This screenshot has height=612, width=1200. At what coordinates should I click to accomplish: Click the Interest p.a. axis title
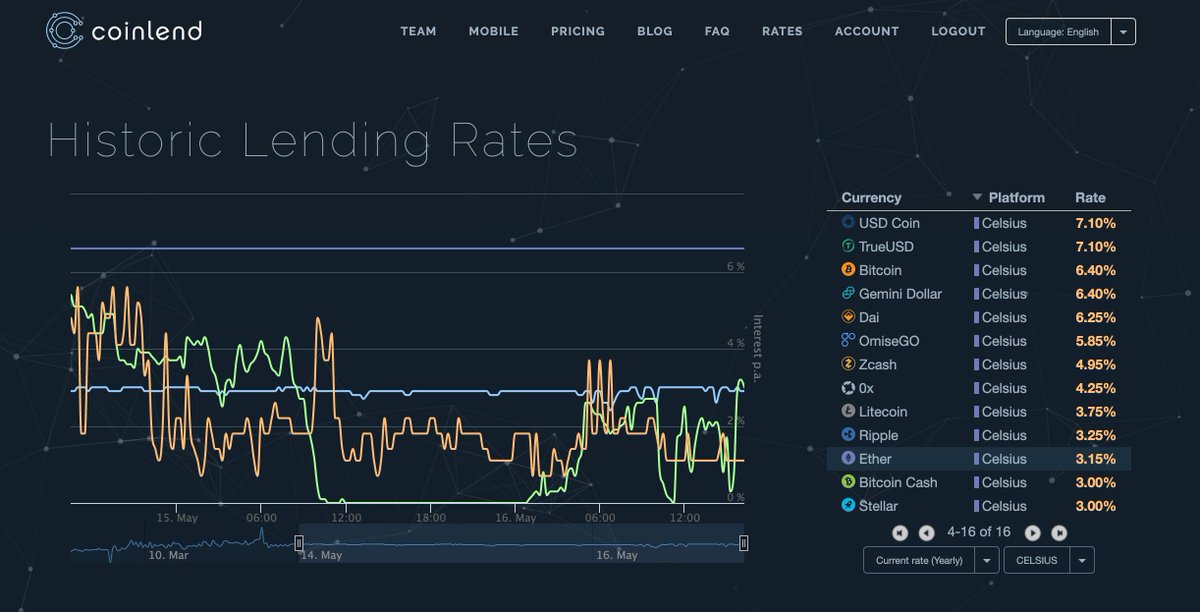(x=757, y=347)
